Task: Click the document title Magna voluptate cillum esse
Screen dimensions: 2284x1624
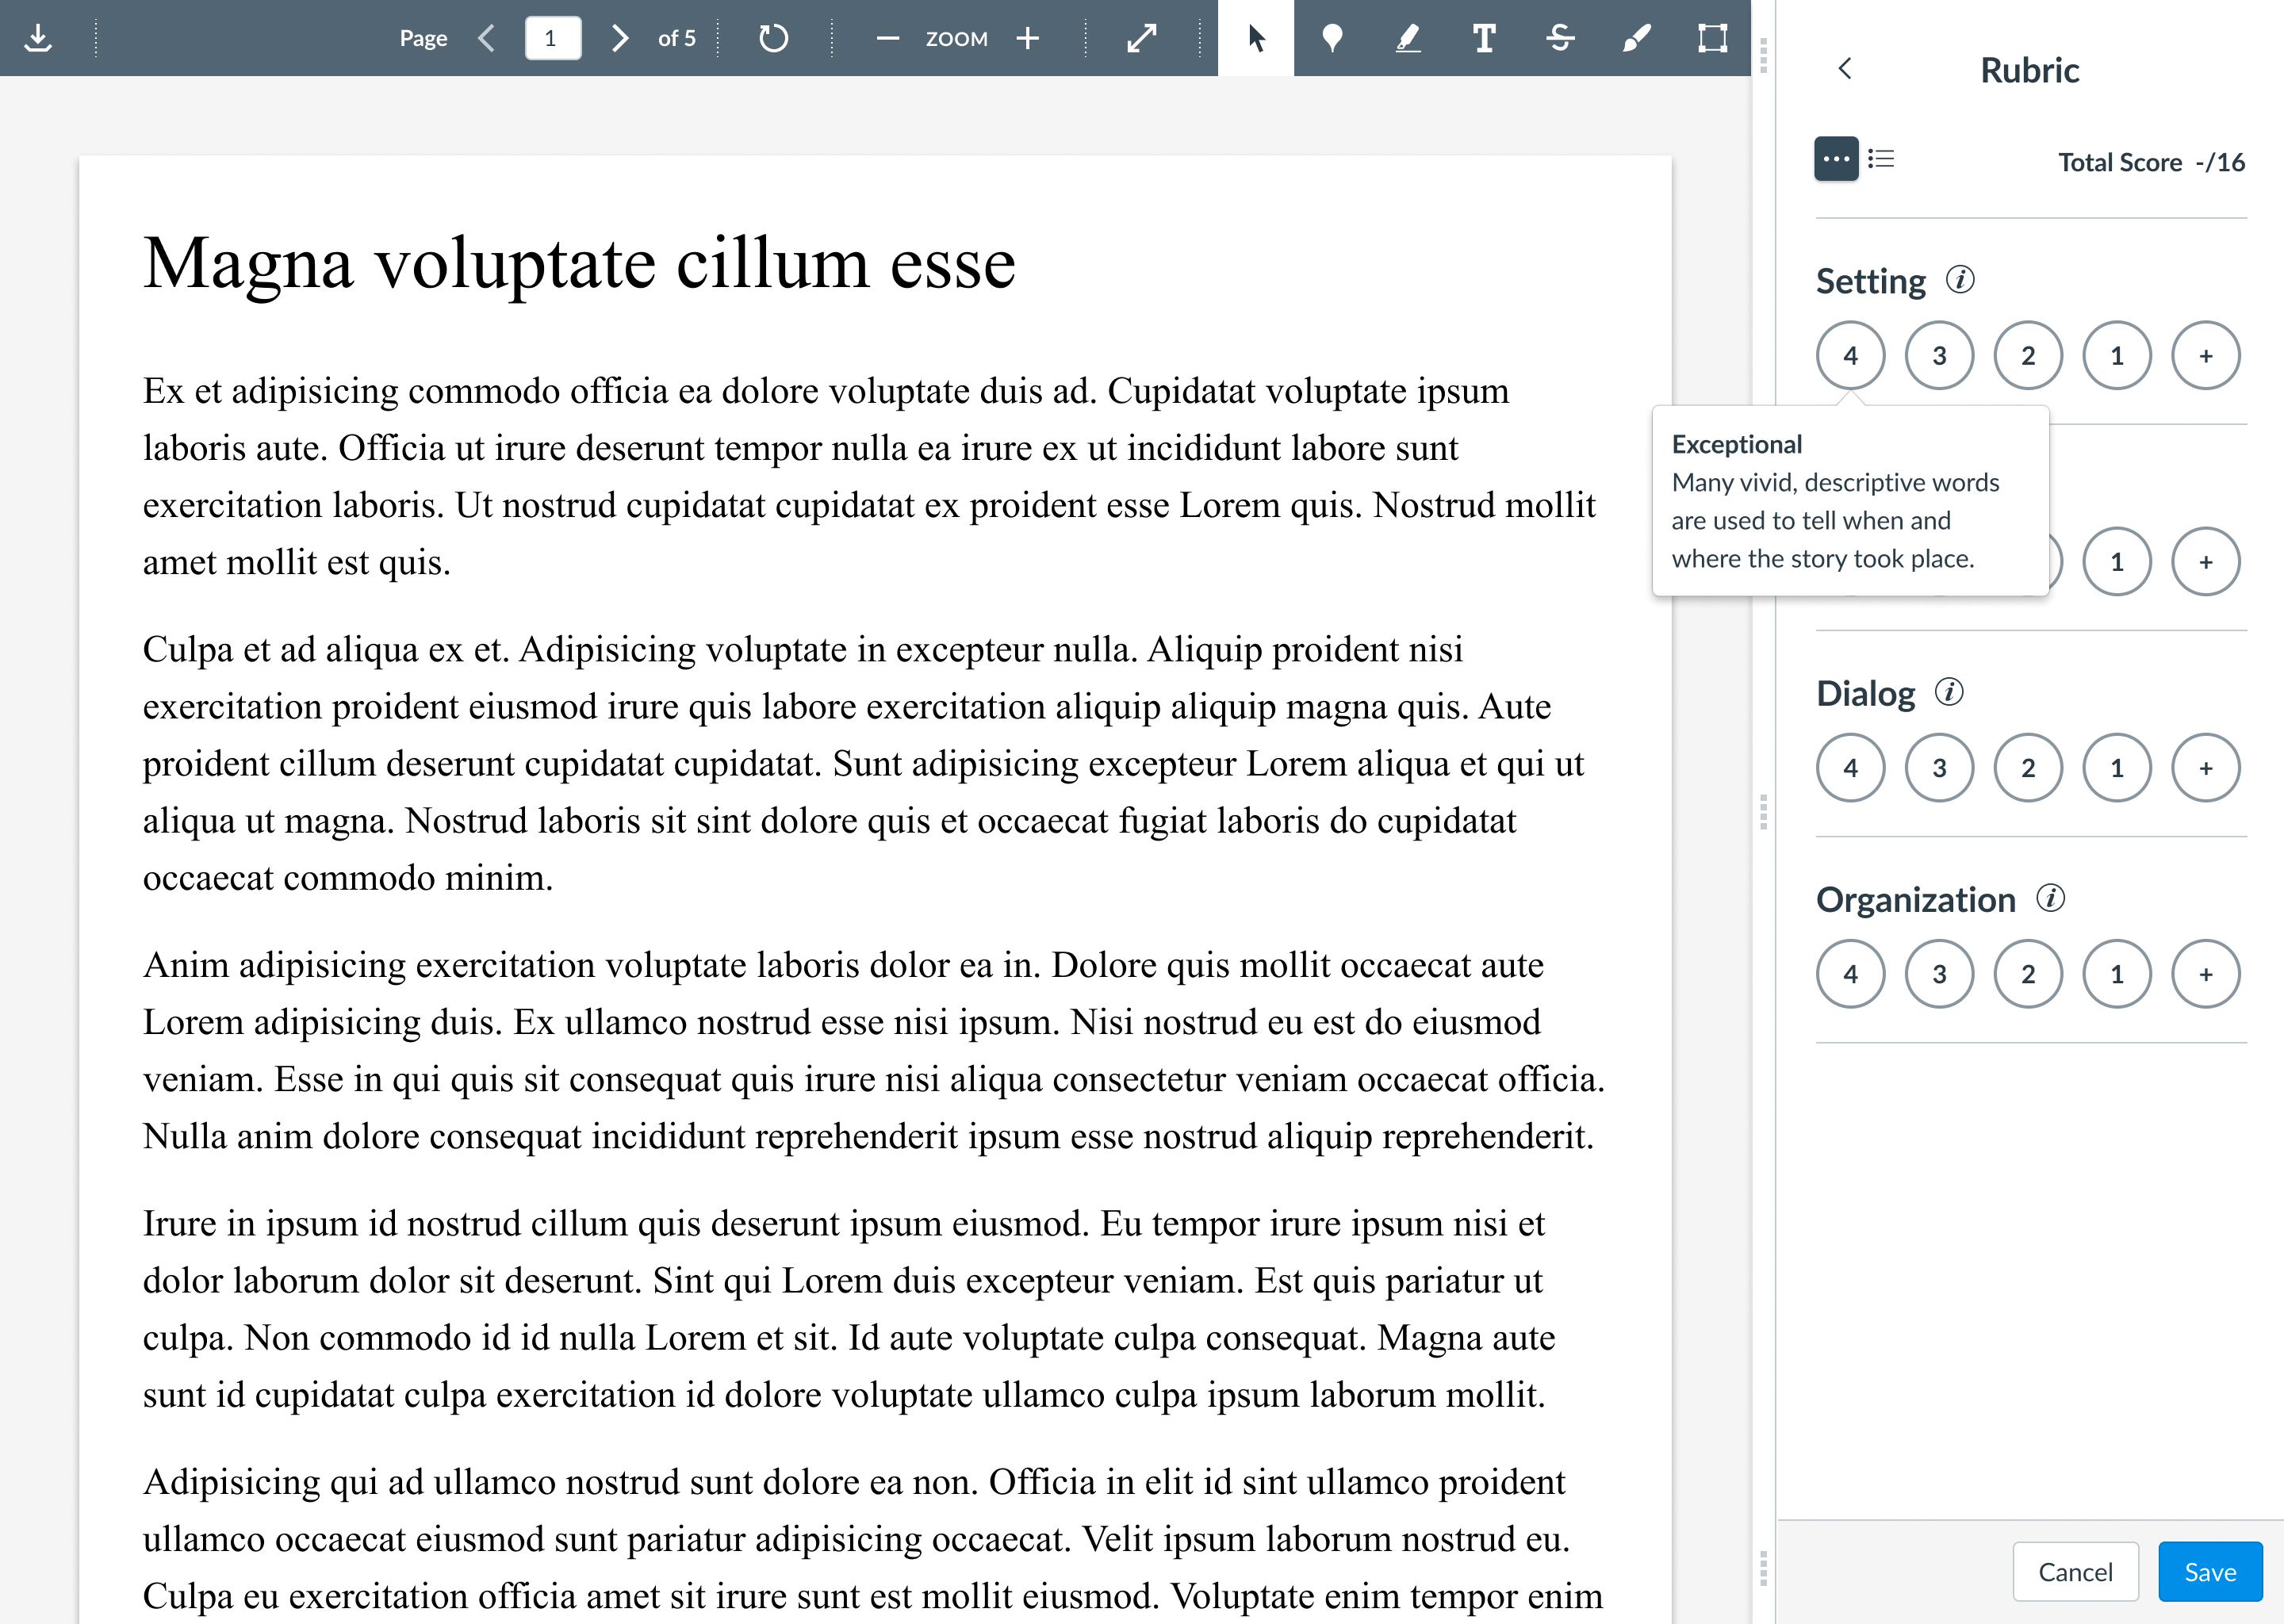Action: point(579,263)
